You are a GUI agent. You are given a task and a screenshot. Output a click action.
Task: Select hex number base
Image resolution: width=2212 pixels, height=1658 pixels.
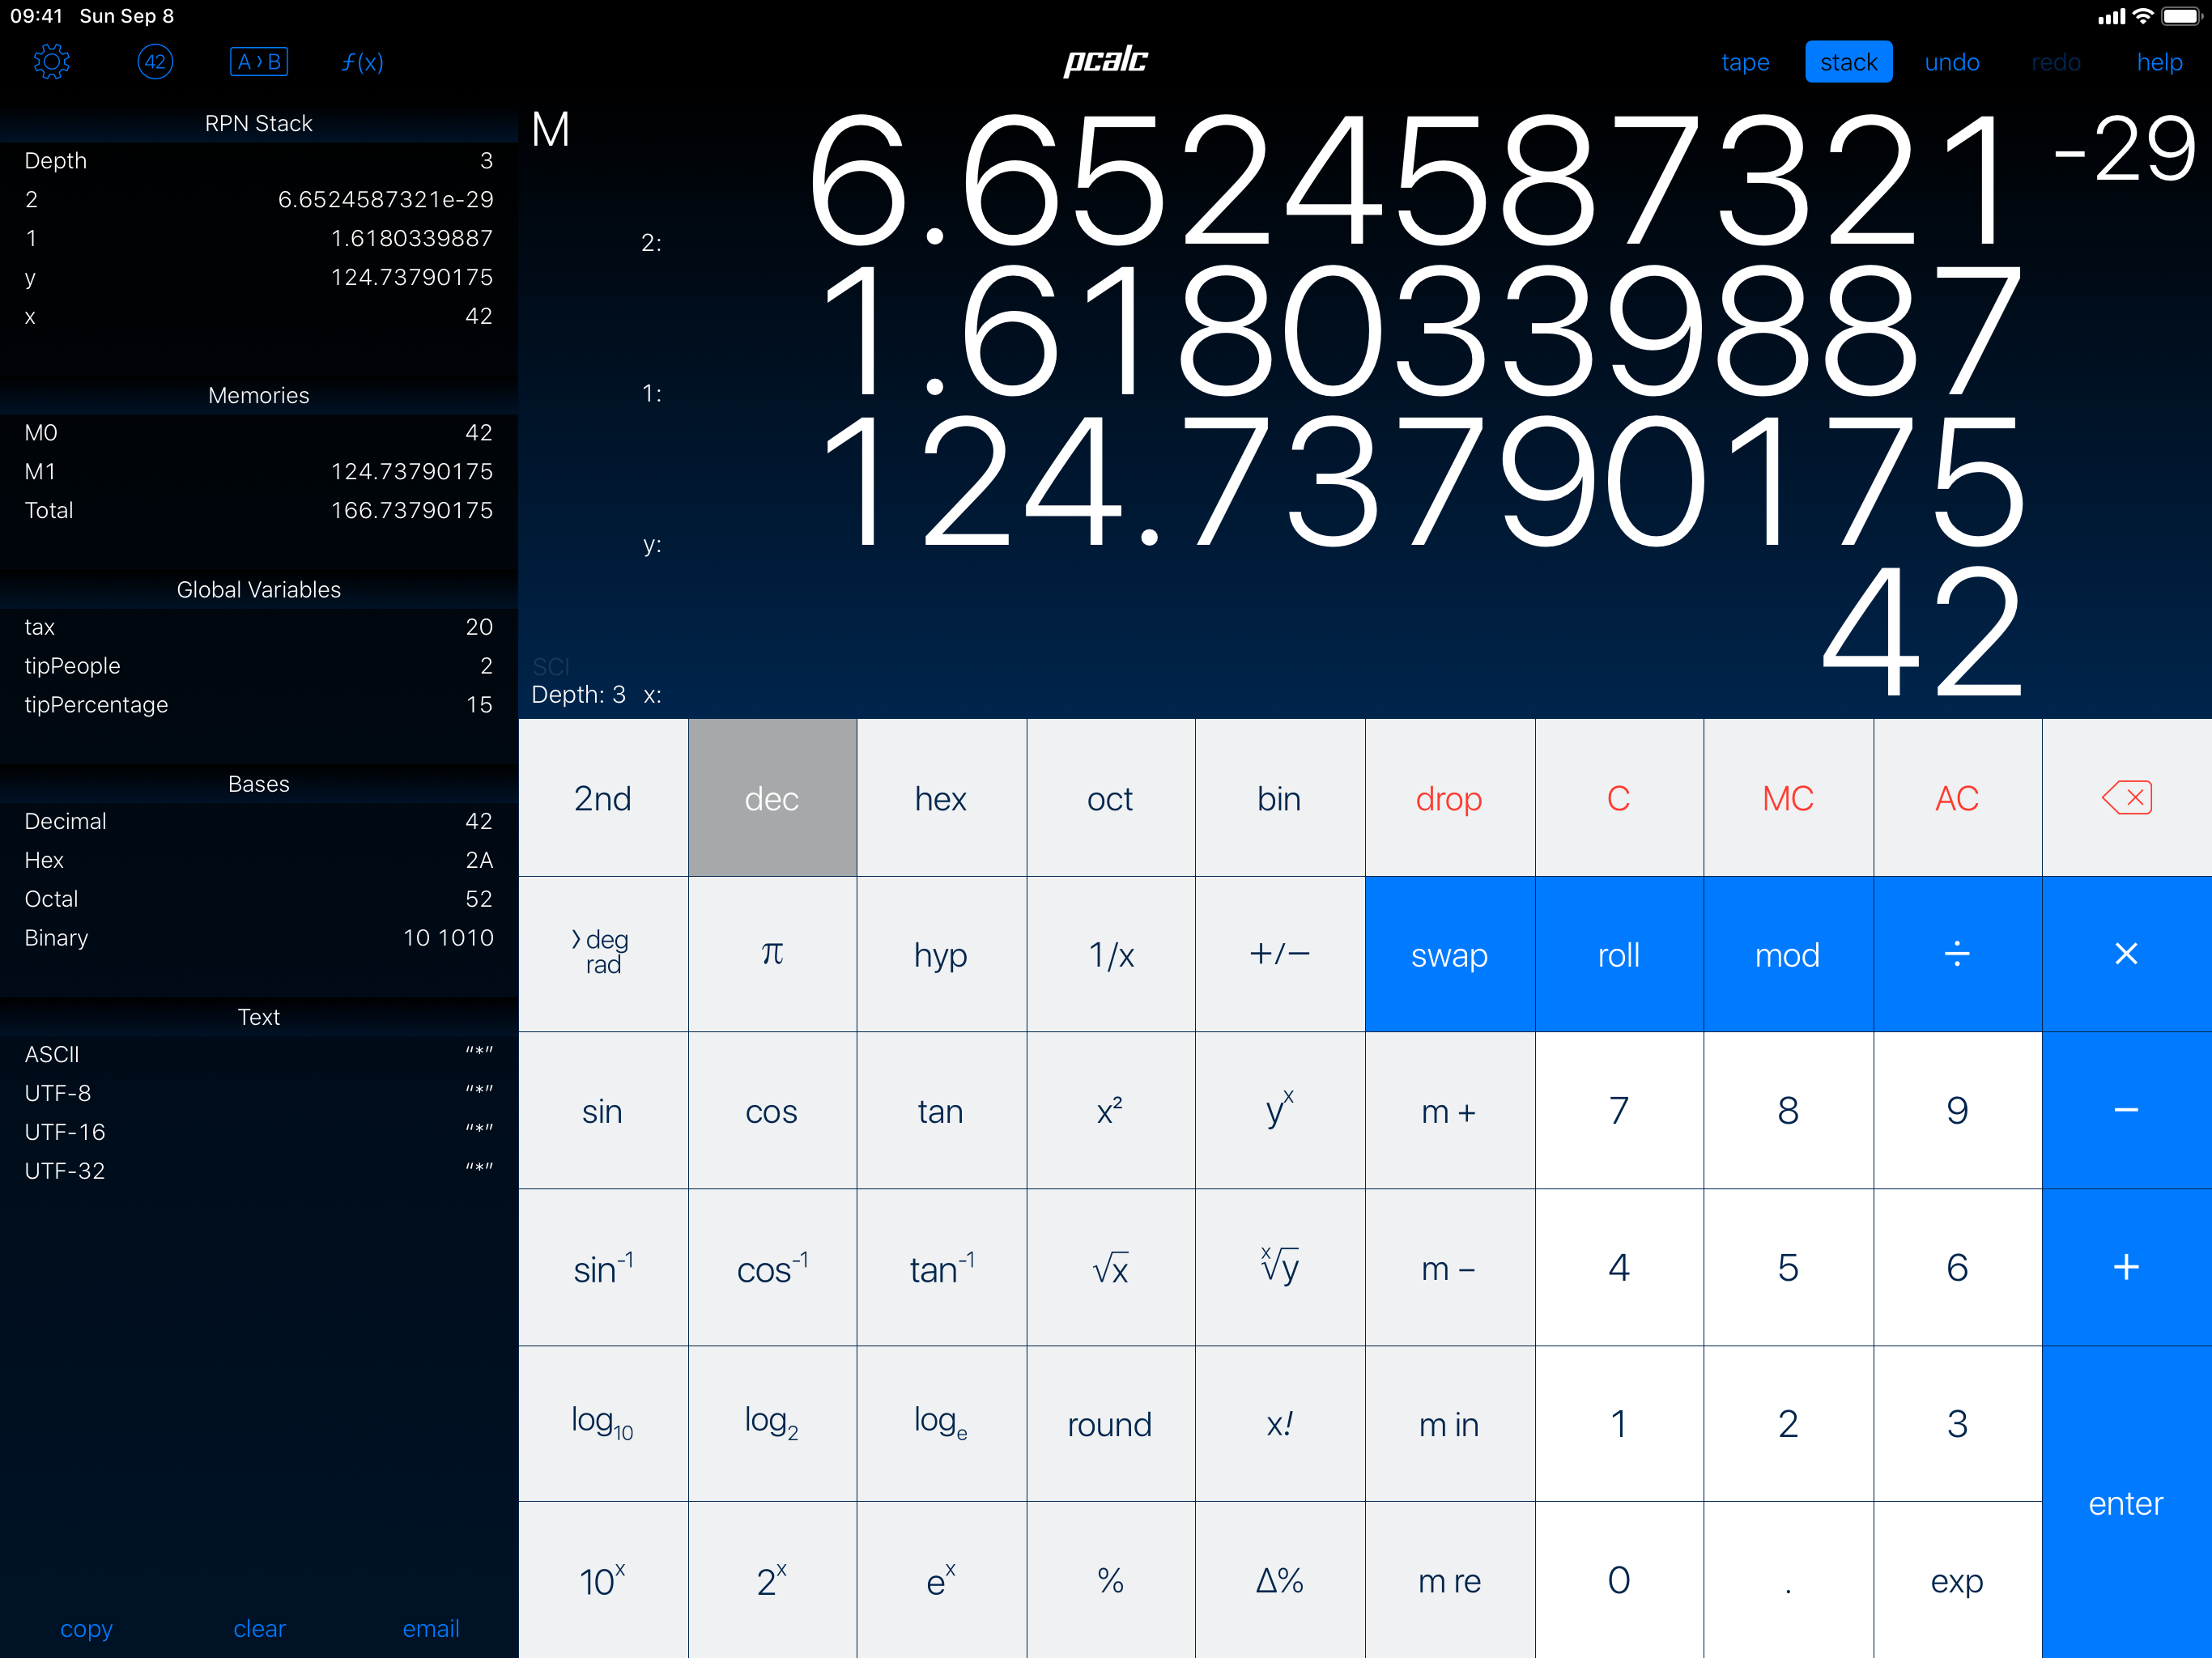tap(940, 798)
